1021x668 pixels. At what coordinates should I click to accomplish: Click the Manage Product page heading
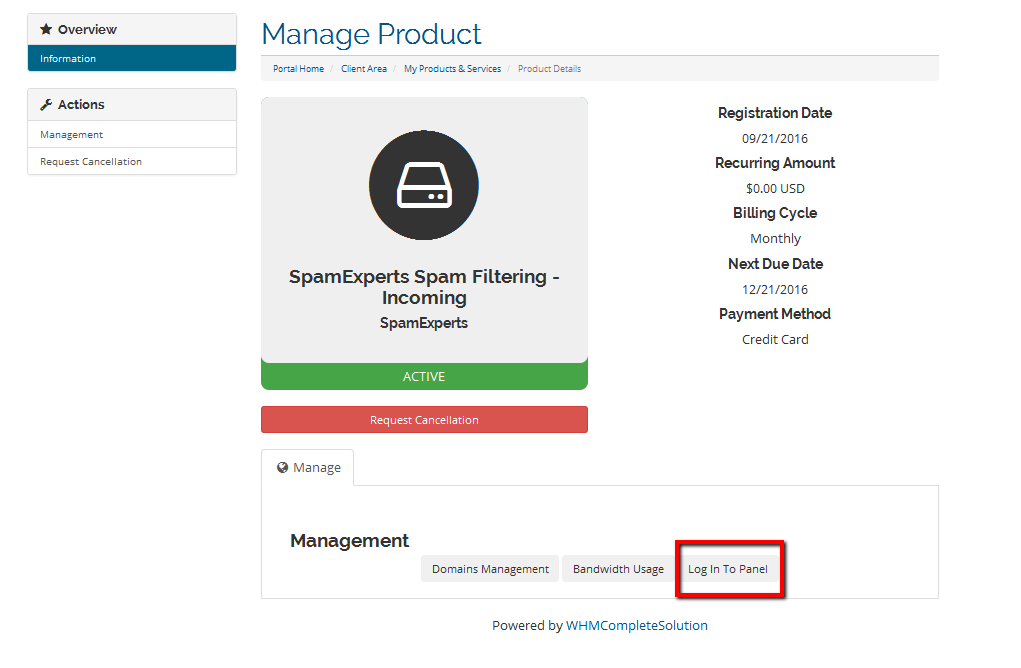[x=371, y=34]
